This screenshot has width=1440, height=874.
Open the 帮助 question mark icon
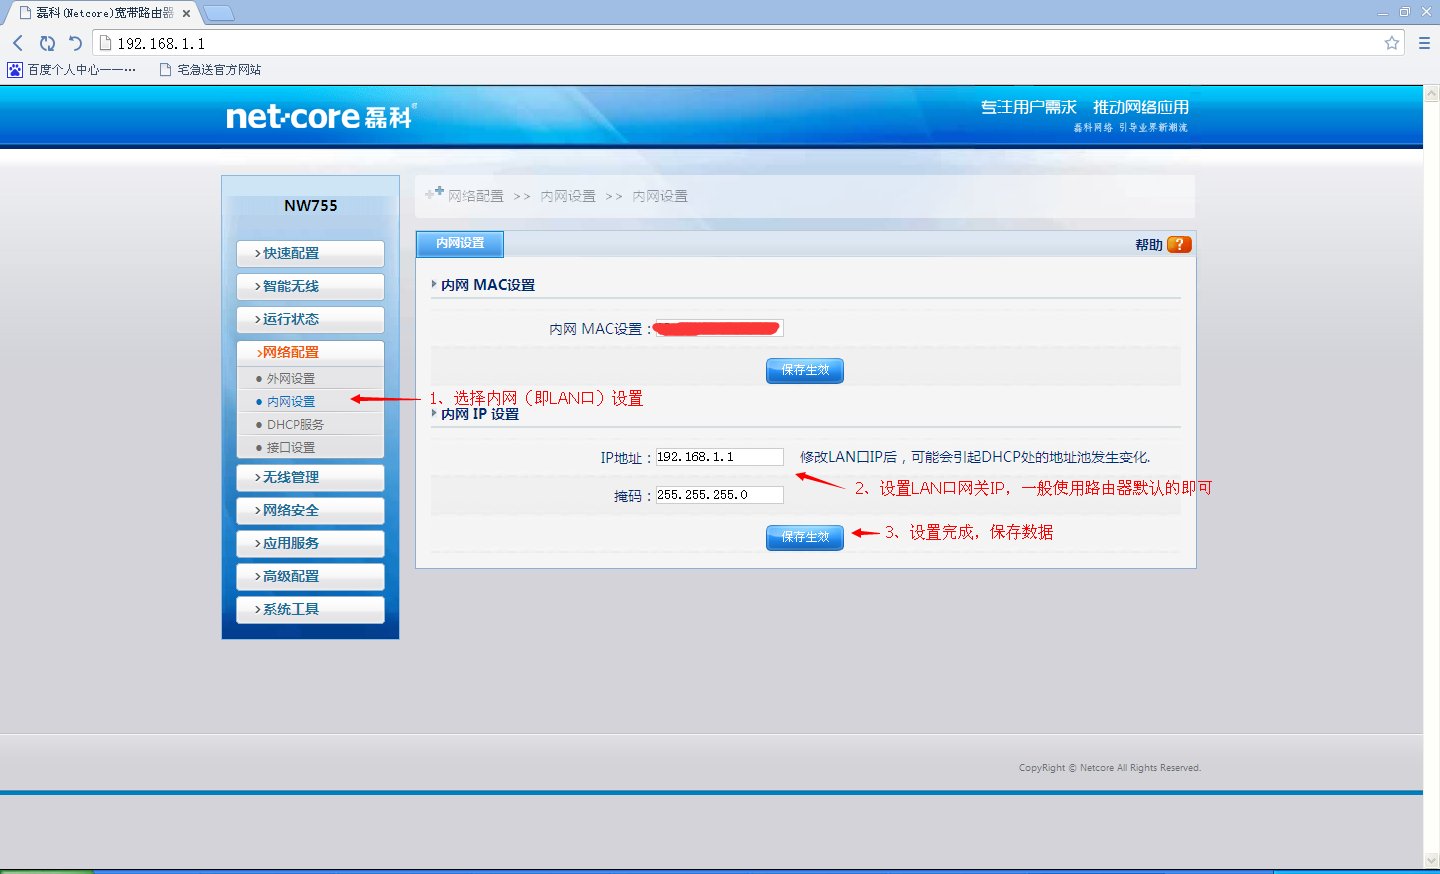click(x=1178, y=243)
